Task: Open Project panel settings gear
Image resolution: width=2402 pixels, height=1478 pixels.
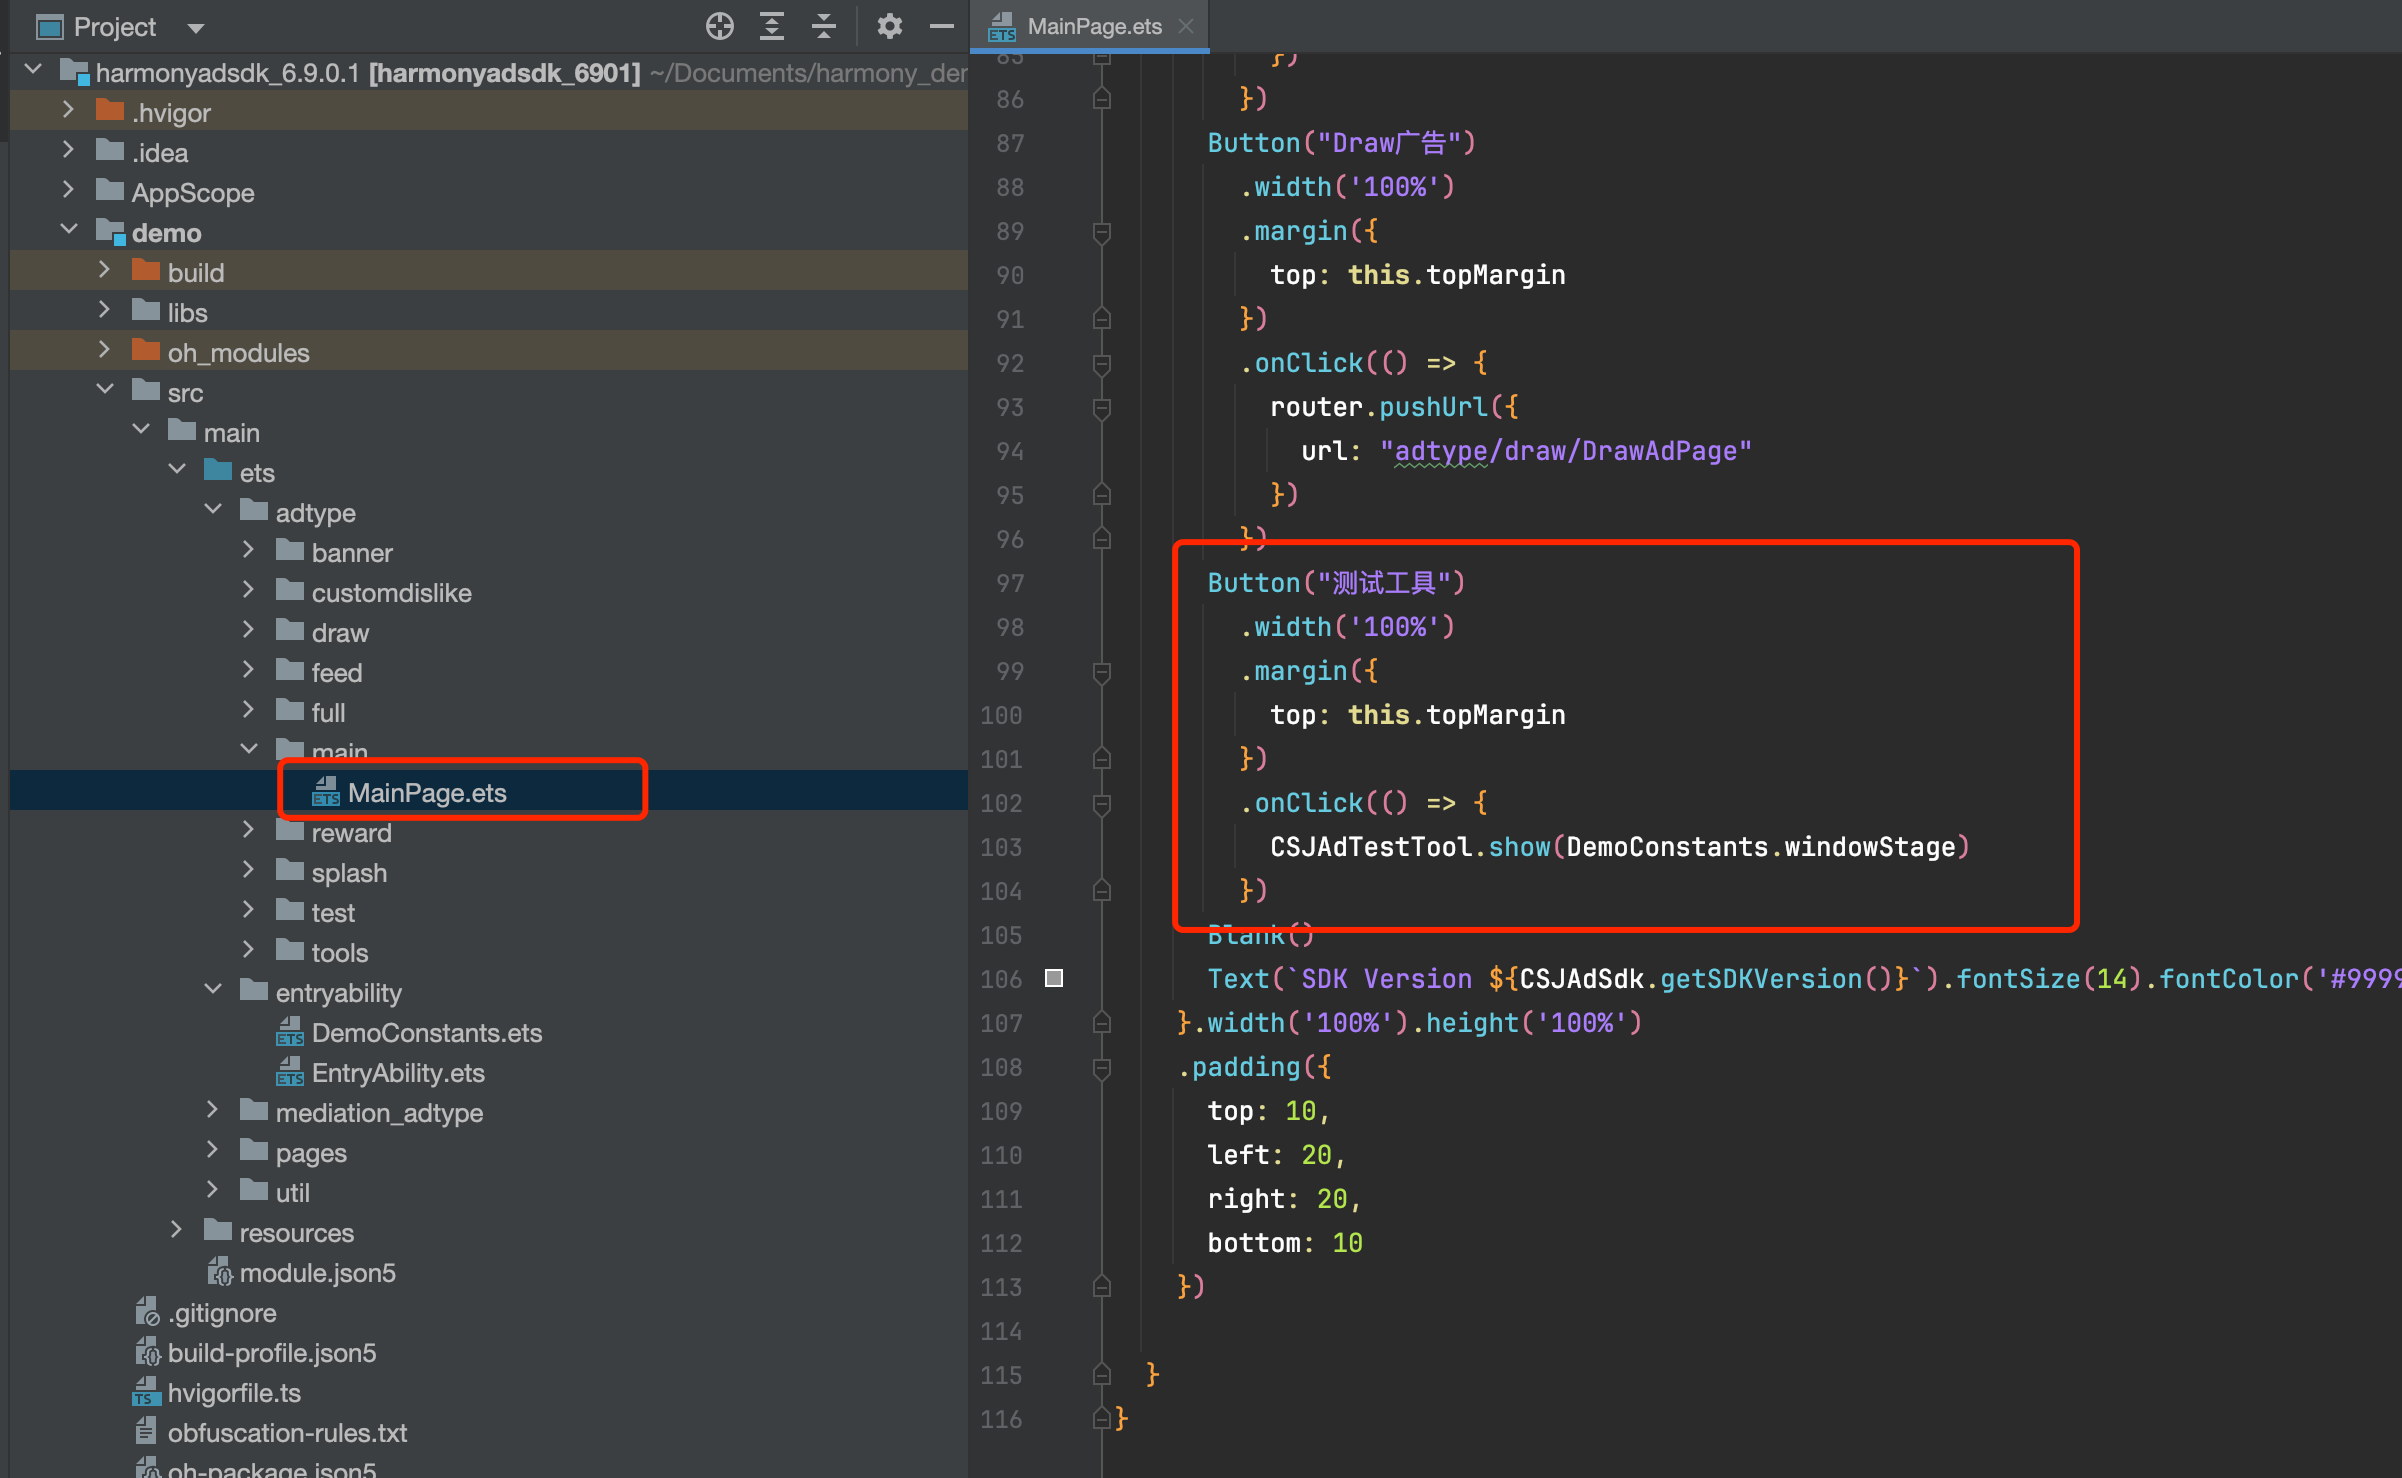Action: 889,26
